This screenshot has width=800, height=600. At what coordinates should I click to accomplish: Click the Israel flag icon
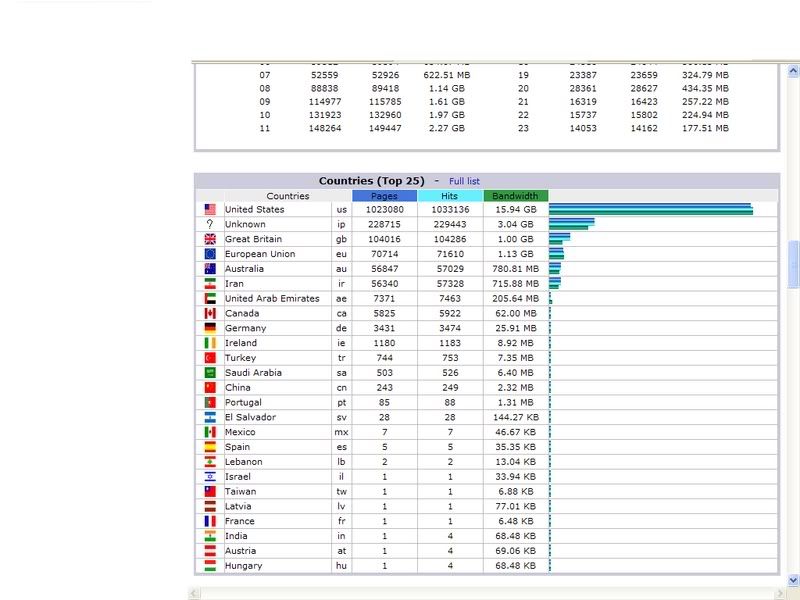click(x=210, y=476)
